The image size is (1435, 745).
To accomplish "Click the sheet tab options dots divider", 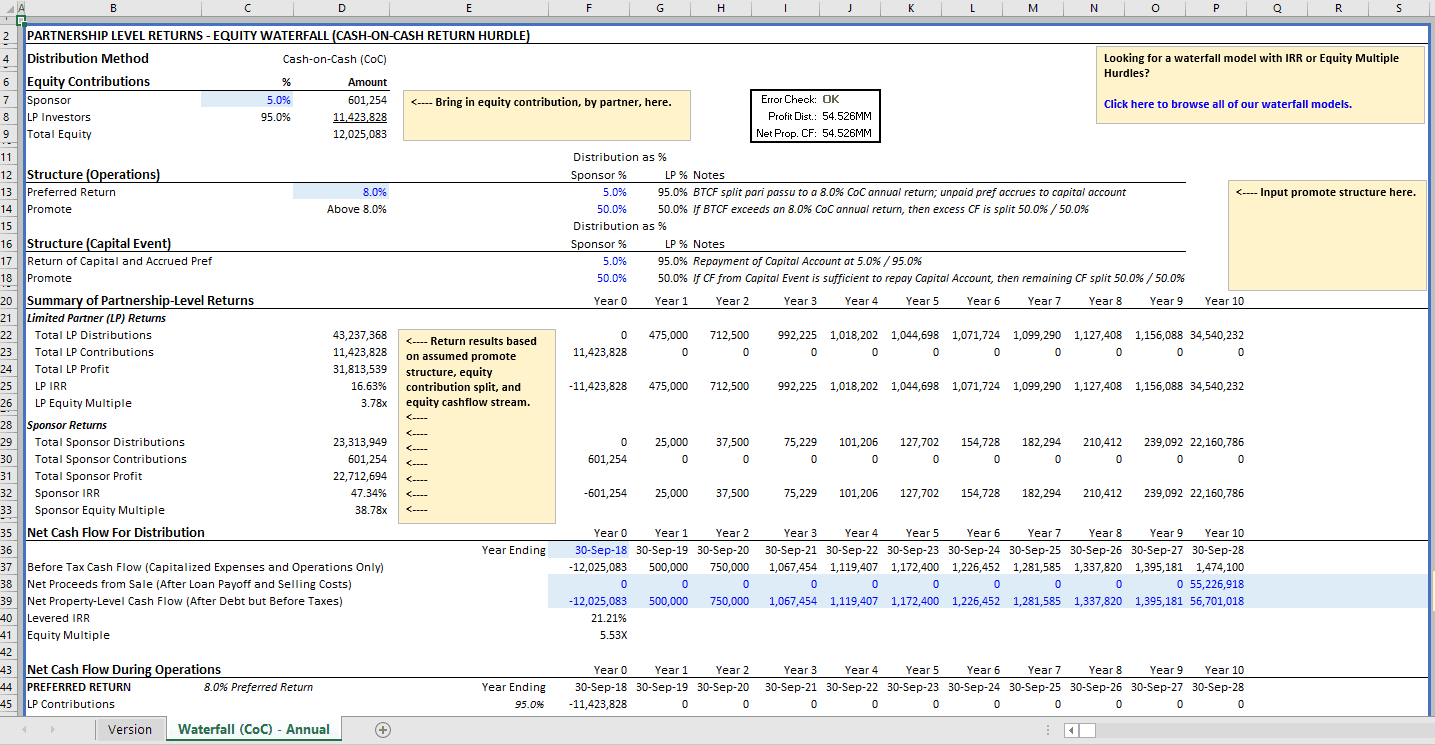I will pyautogui.click(x=1047, y=730).
